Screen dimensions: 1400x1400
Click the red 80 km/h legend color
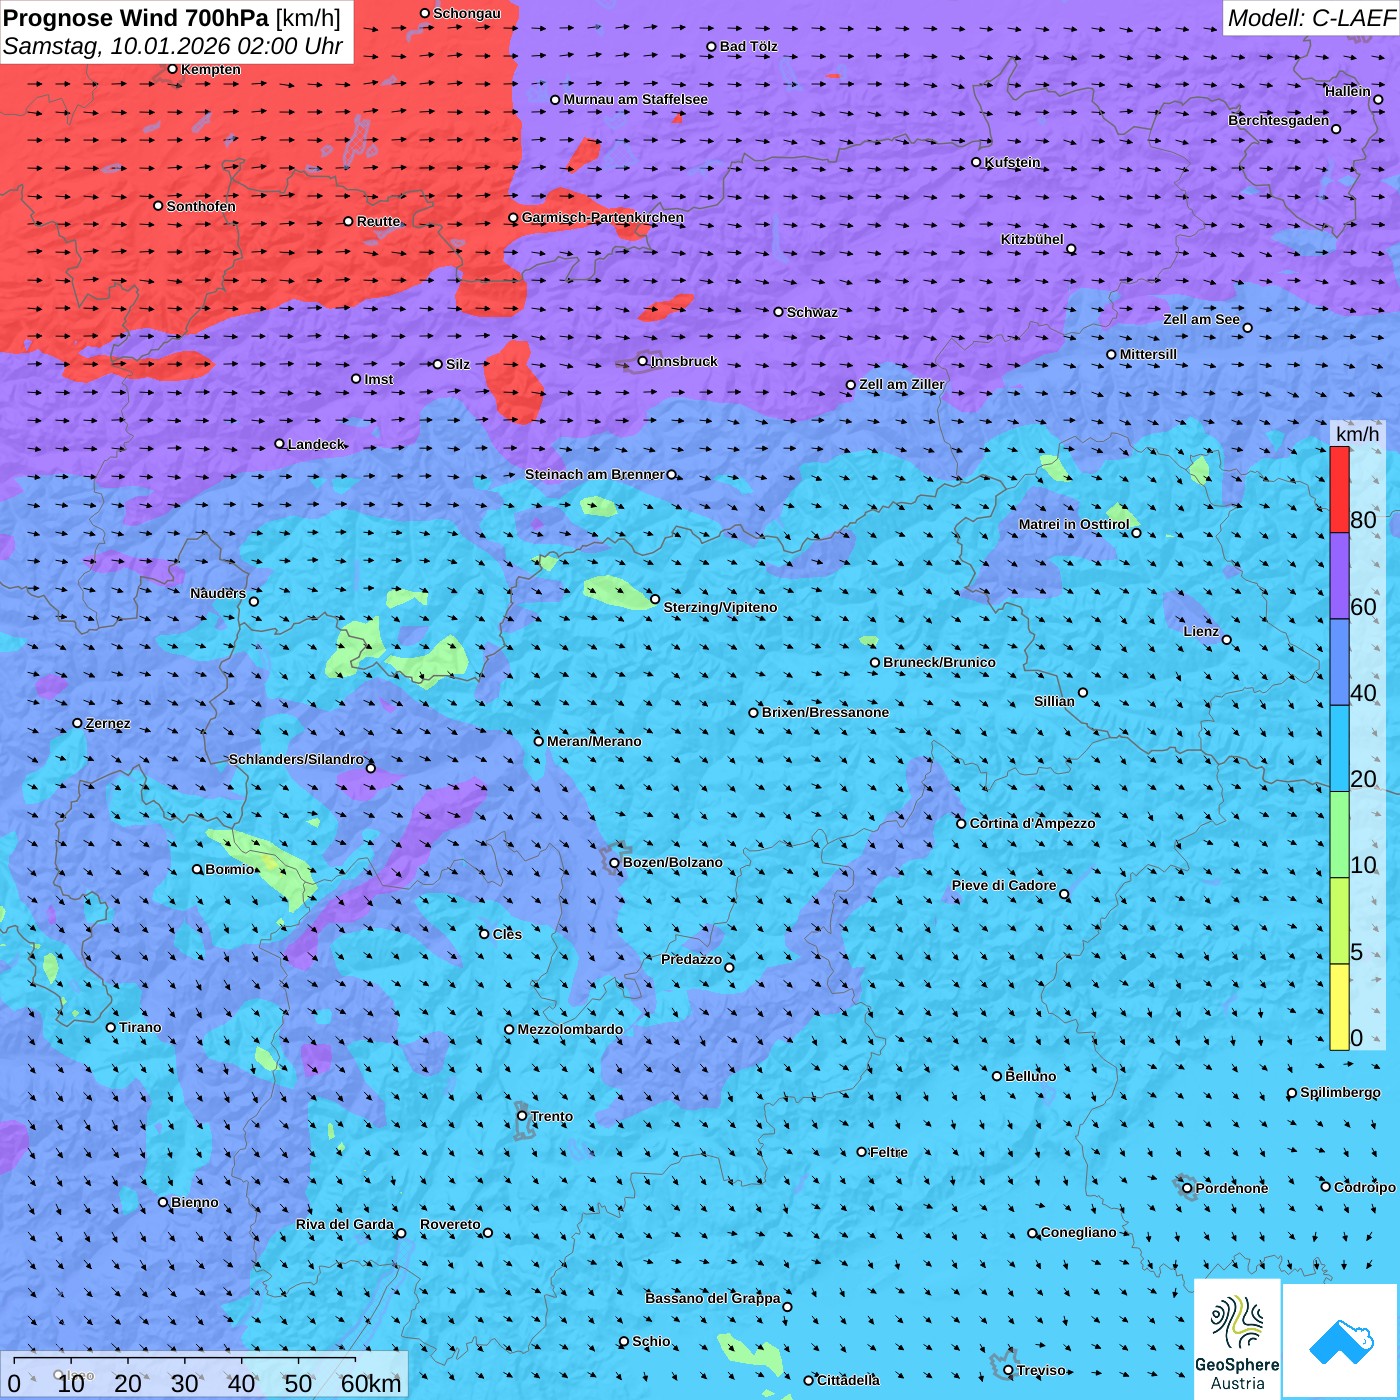(1339, 489)
